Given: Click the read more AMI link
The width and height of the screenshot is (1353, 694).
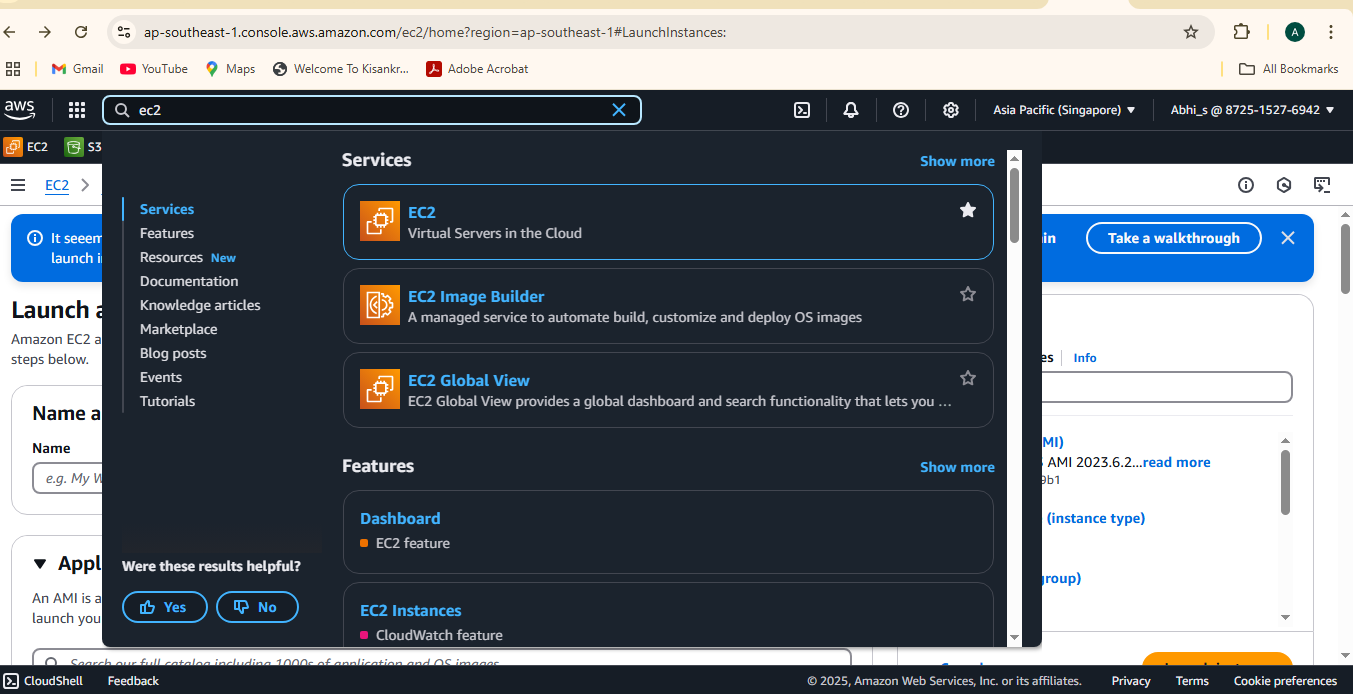Looking at the screenshot, I should (x=1176, y=462).
